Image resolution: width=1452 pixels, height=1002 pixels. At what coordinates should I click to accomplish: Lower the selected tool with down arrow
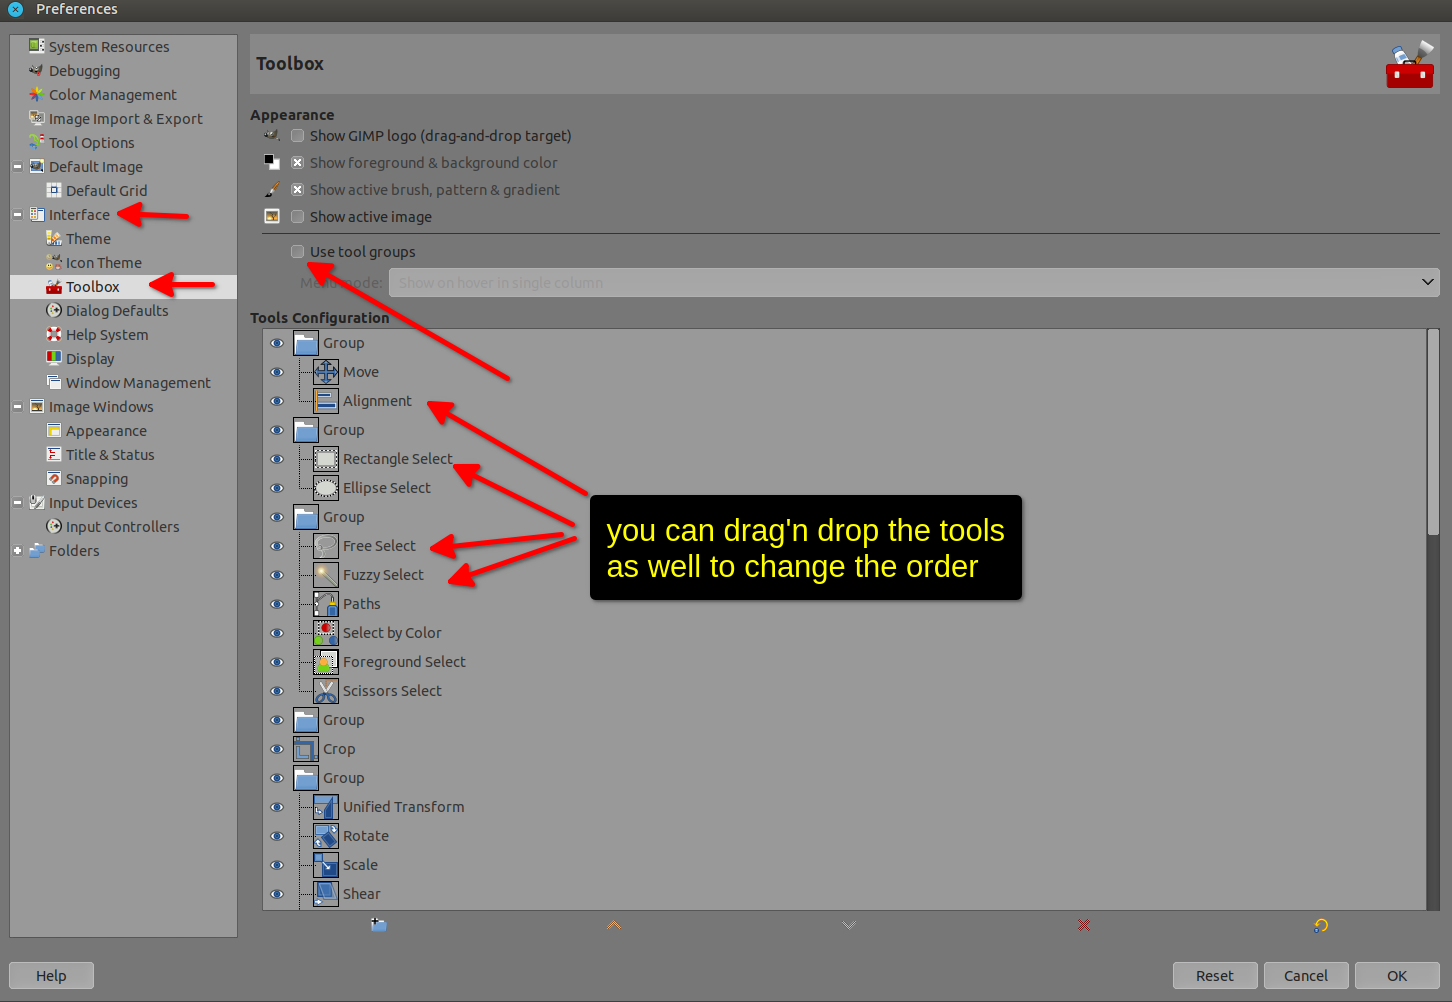[849, 925]
